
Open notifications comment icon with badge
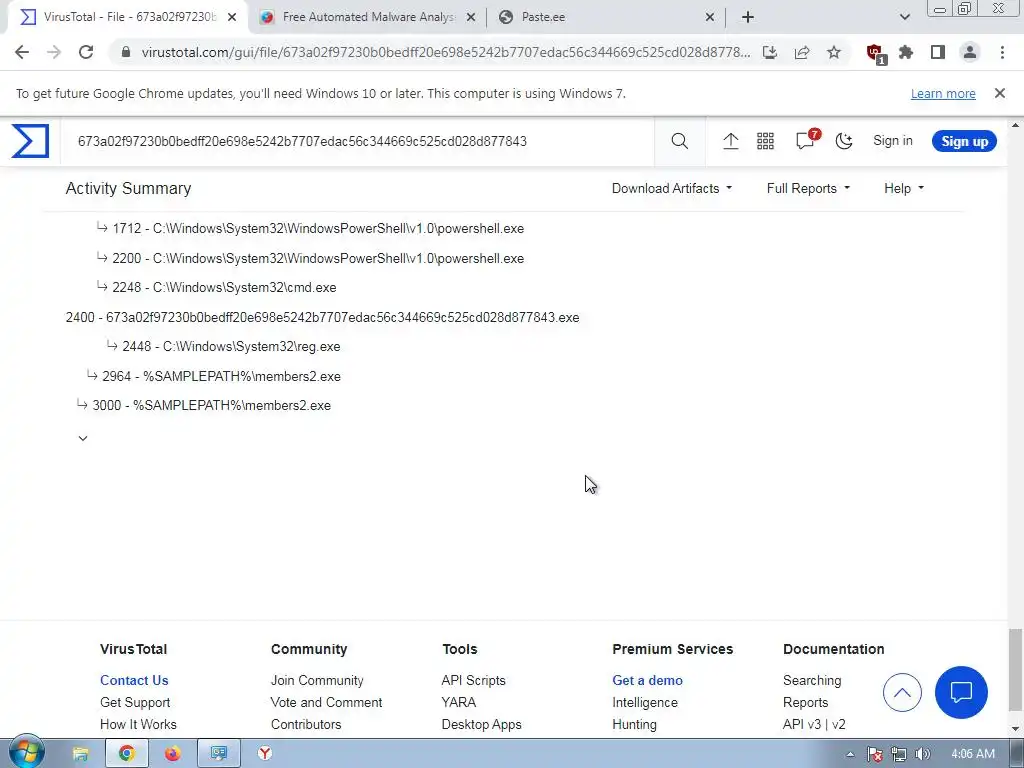point(807,139)
